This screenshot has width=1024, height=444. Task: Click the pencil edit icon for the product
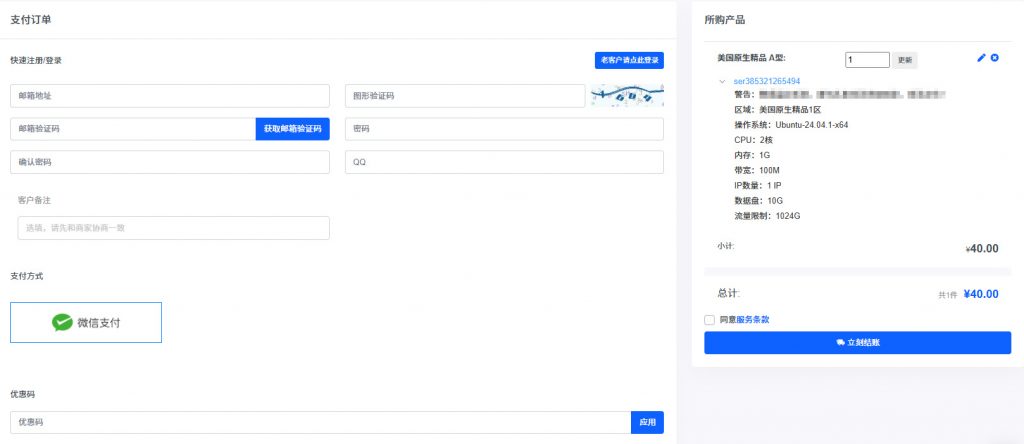coord(981,57)
